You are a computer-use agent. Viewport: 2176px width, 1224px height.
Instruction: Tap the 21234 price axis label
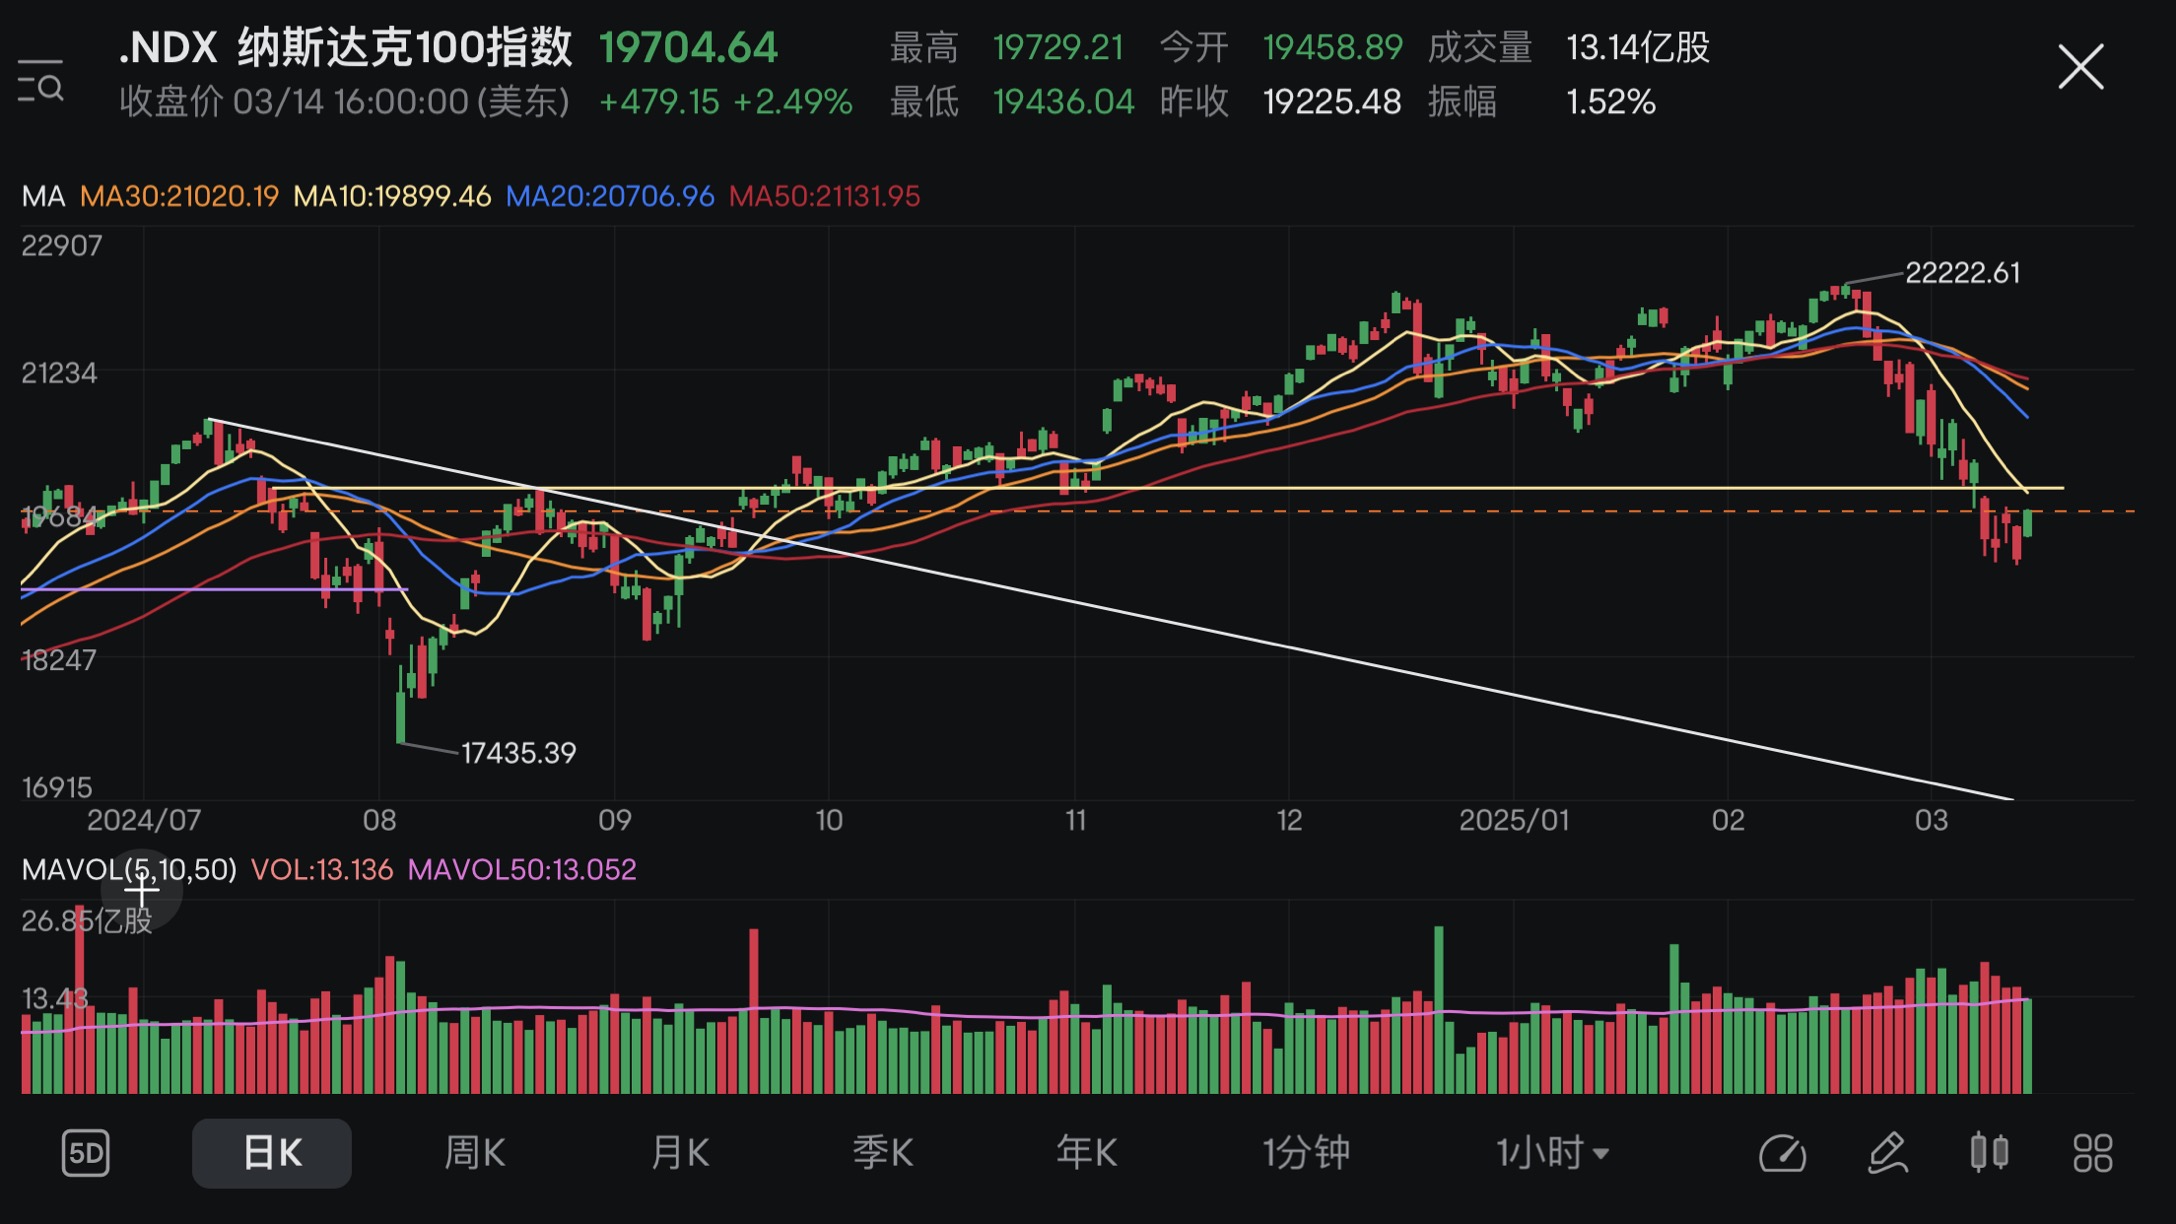click(x=59, y=373)
